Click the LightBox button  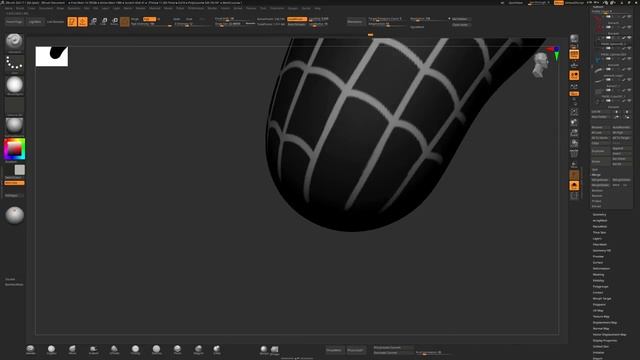point(35,22)
